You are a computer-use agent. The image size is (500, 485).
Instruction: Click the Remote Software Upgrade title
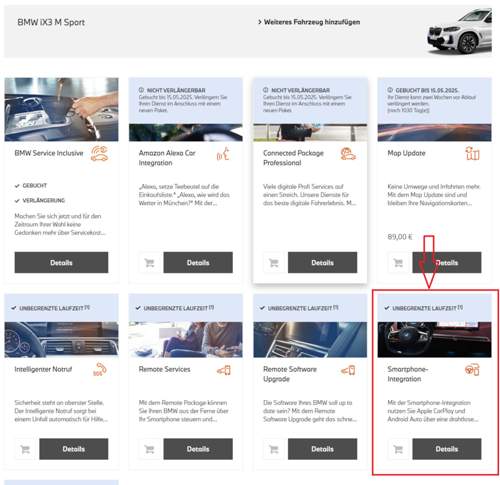(290, 374)
